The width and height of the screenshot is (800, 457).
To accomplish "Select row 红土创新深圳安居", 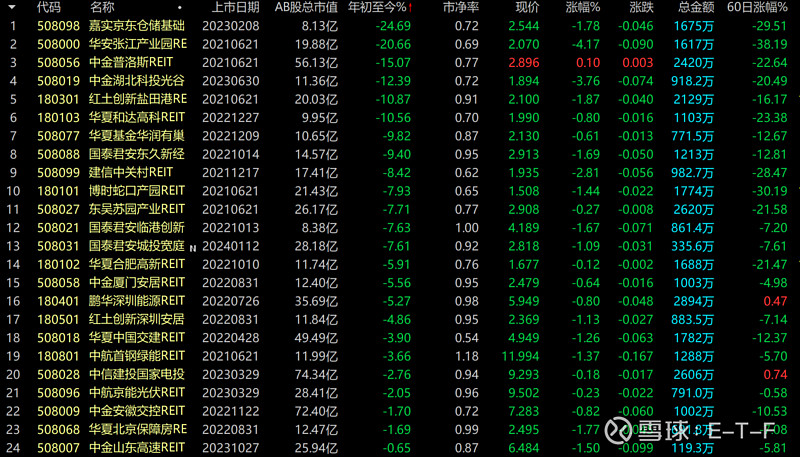I will (x=400, y=319).
